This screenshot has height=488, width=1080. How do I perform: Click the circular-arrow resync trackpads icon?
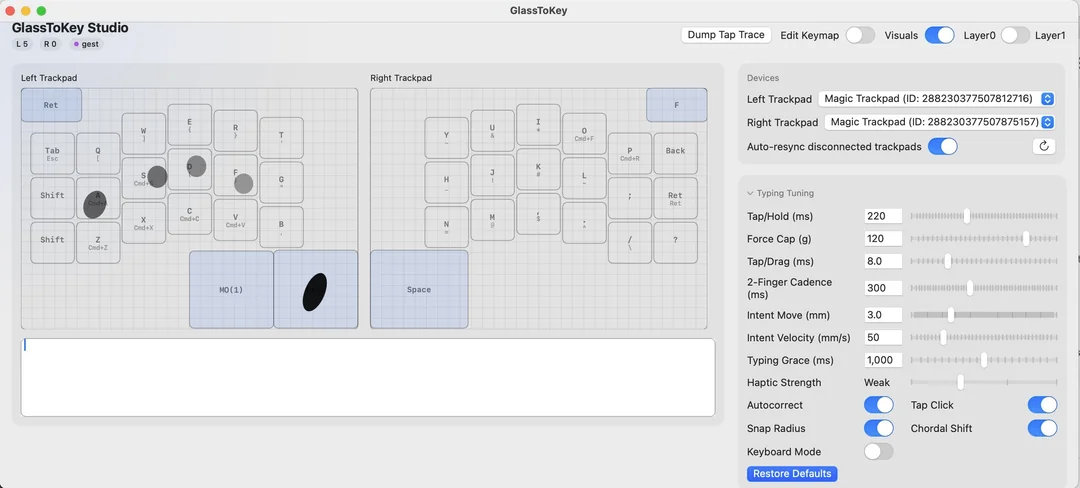tap(1043, 146)
